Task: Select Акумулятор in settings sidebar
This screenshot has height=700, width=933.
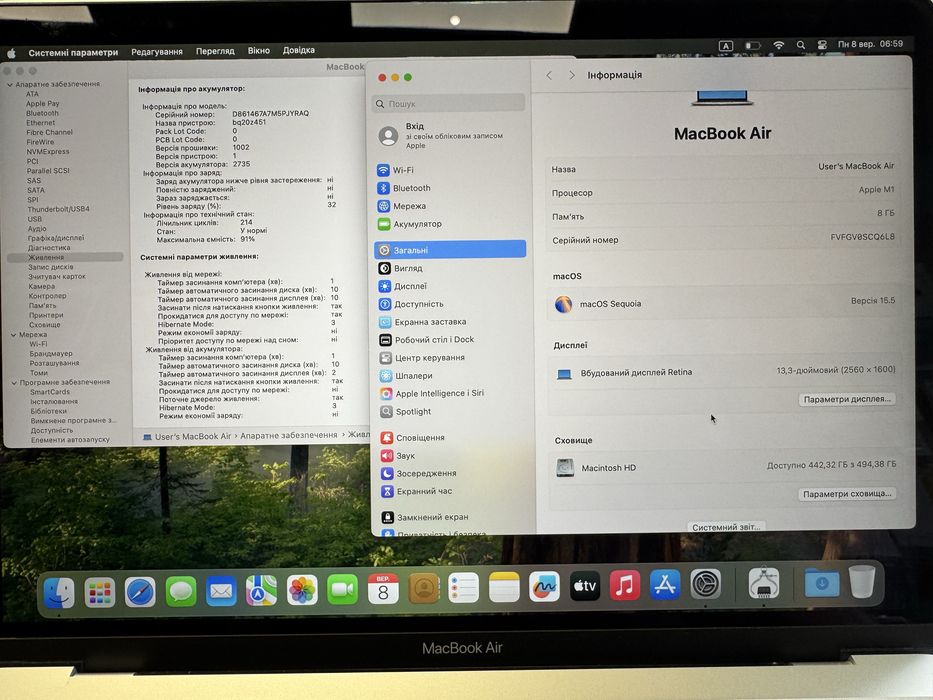Action: point(450,224)
